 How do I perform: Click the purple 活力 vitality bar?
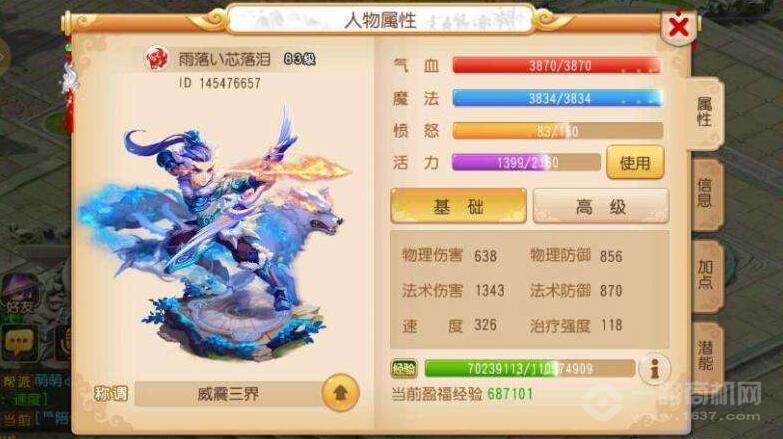pyautogui.click(x=526, y=162)
